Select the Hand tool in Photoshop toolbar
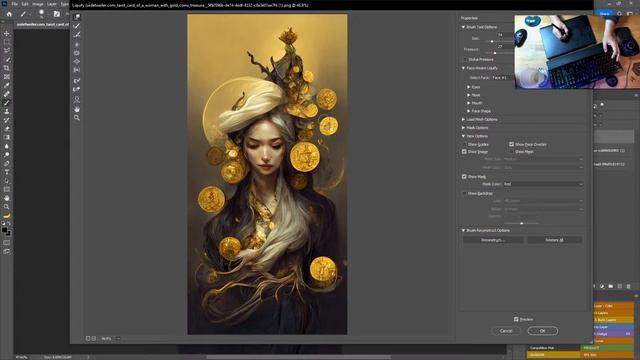 click(7, 198)
